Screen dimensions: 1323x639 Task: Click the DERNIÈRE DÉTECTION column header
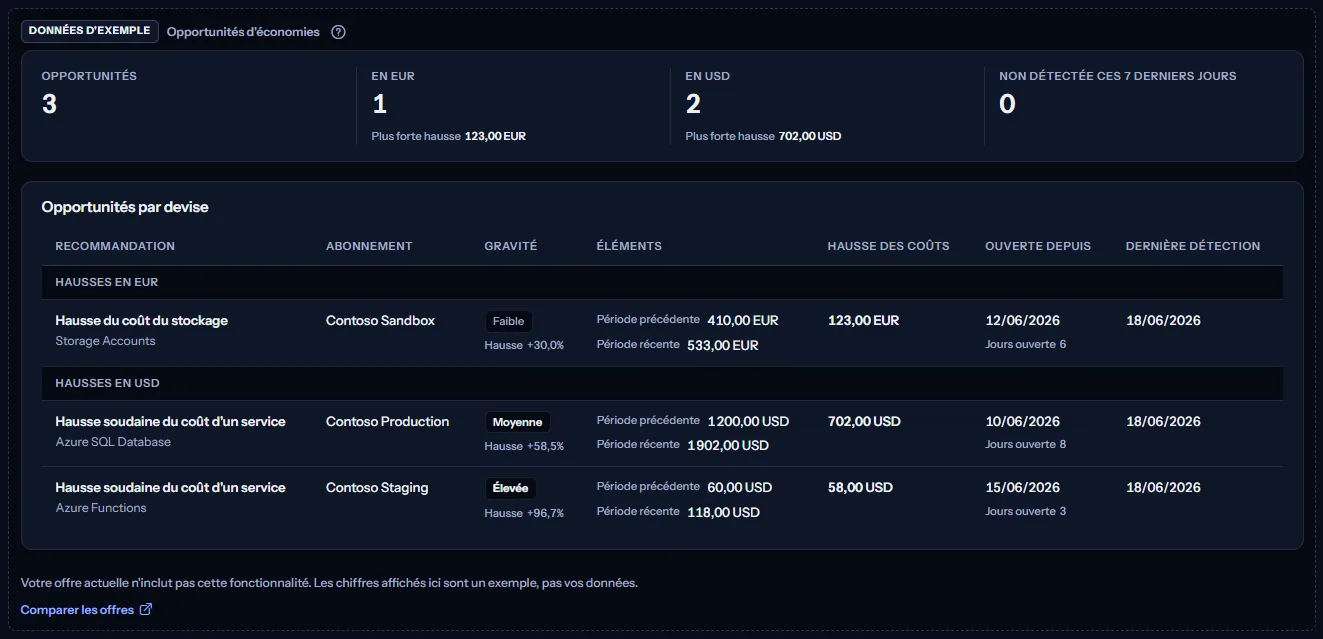pos(1193,246)
